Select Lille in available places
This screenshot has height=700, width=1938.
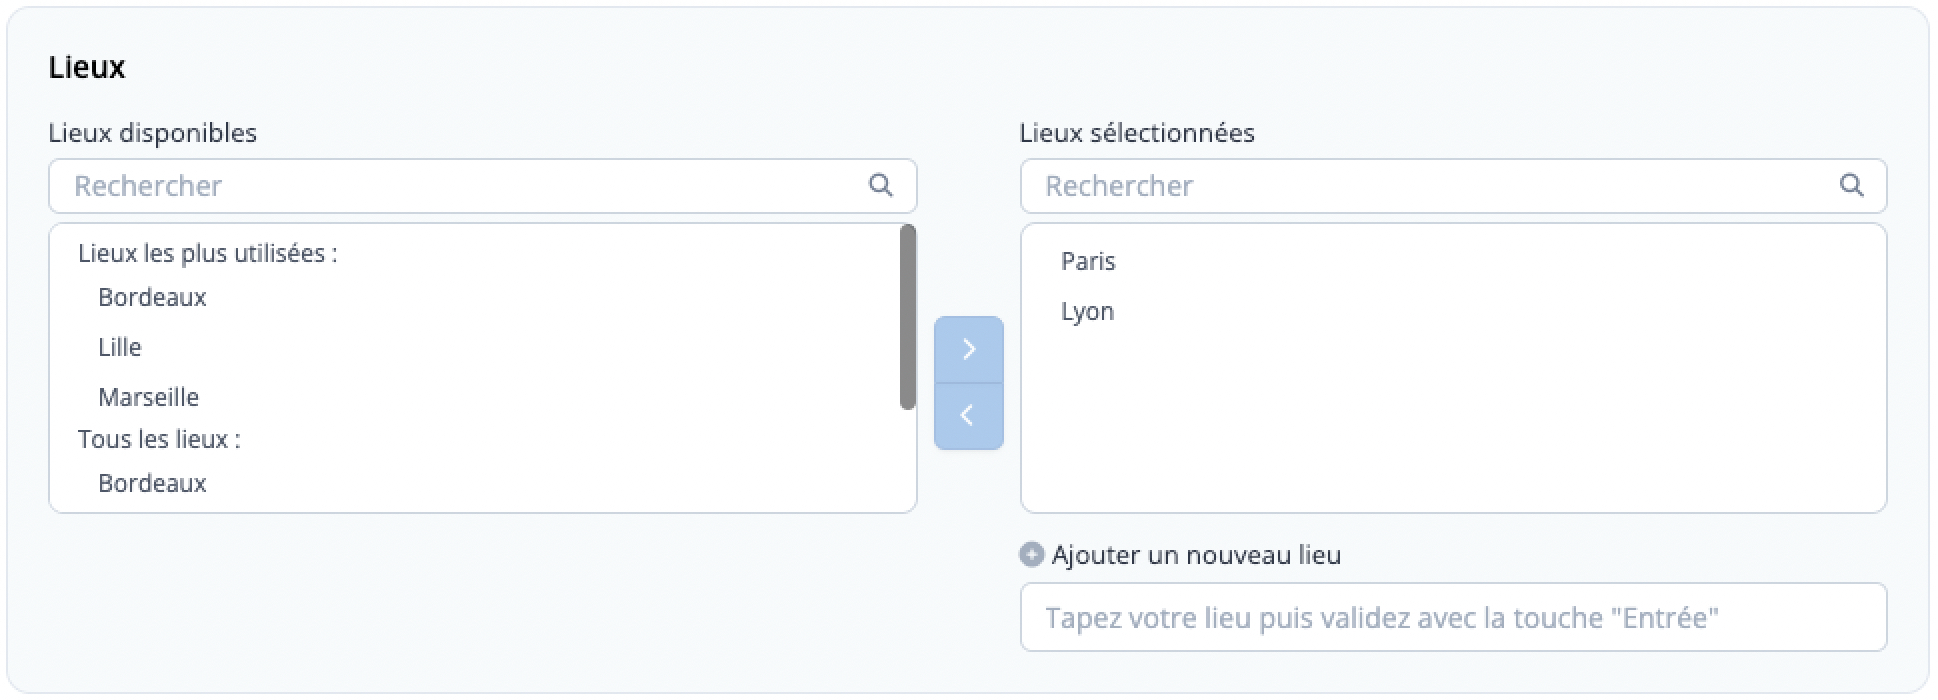[x=120, y=347]
